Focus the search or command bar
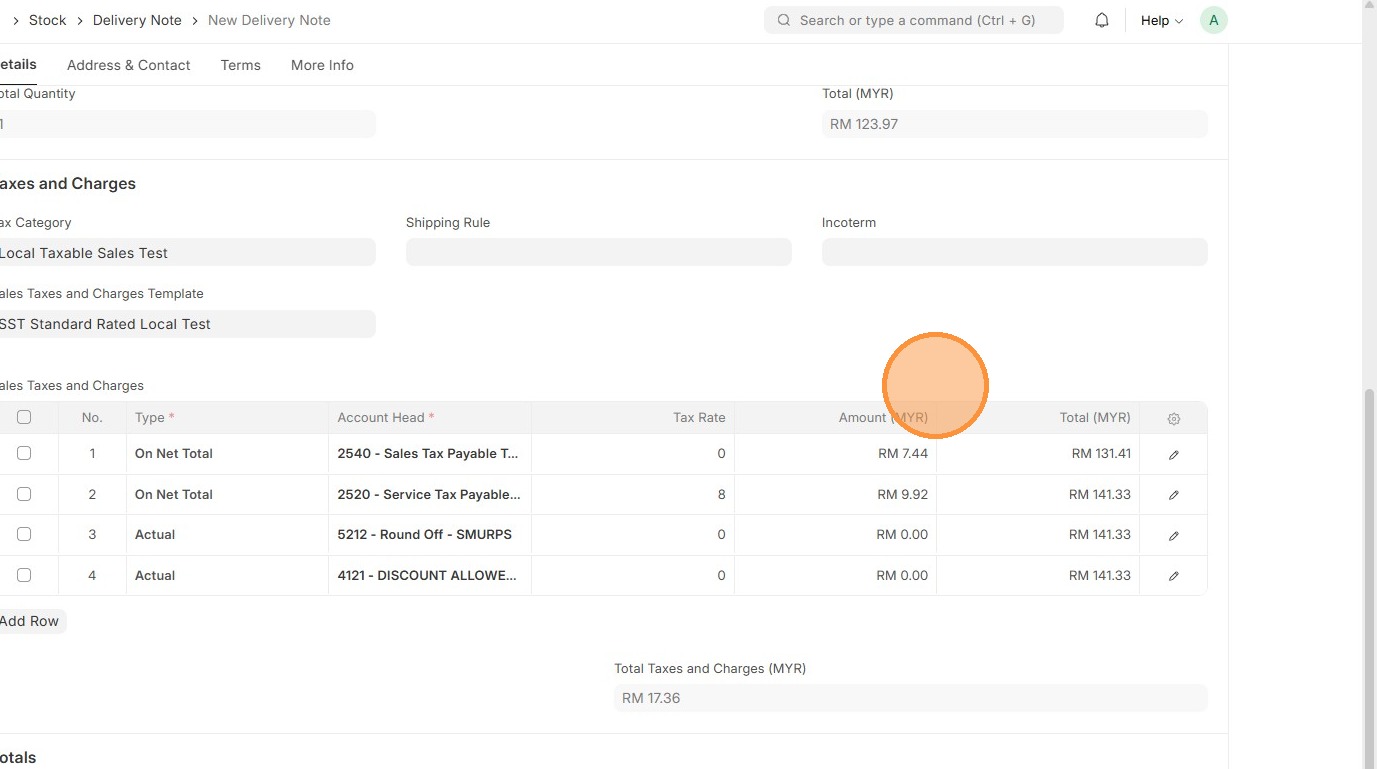This screenshot has width=1377, height=769. (917, 20)
